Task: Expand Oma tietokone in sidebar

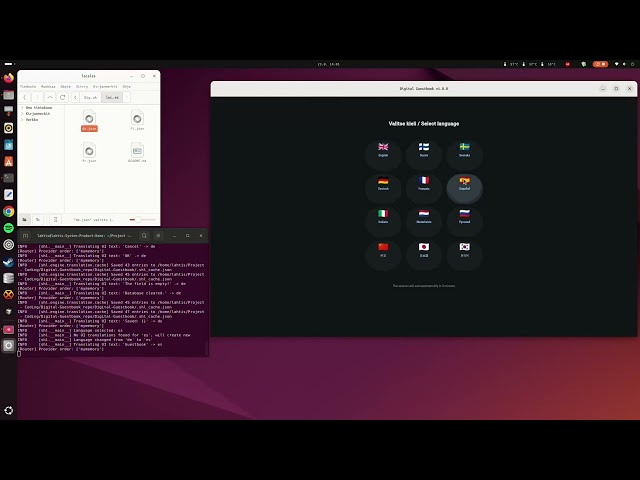Action: click(x=22, y=108)
